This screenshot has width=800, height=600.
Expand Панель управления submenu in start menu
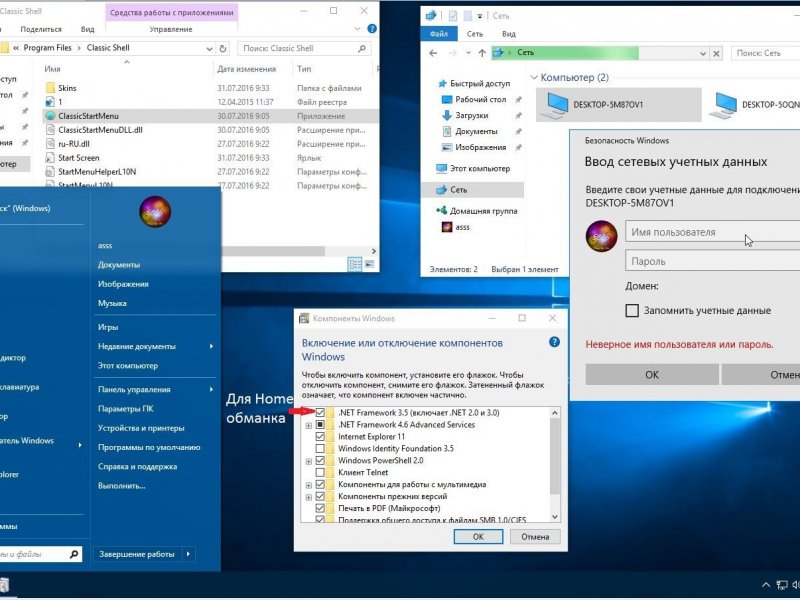click(x=211, y=389)
